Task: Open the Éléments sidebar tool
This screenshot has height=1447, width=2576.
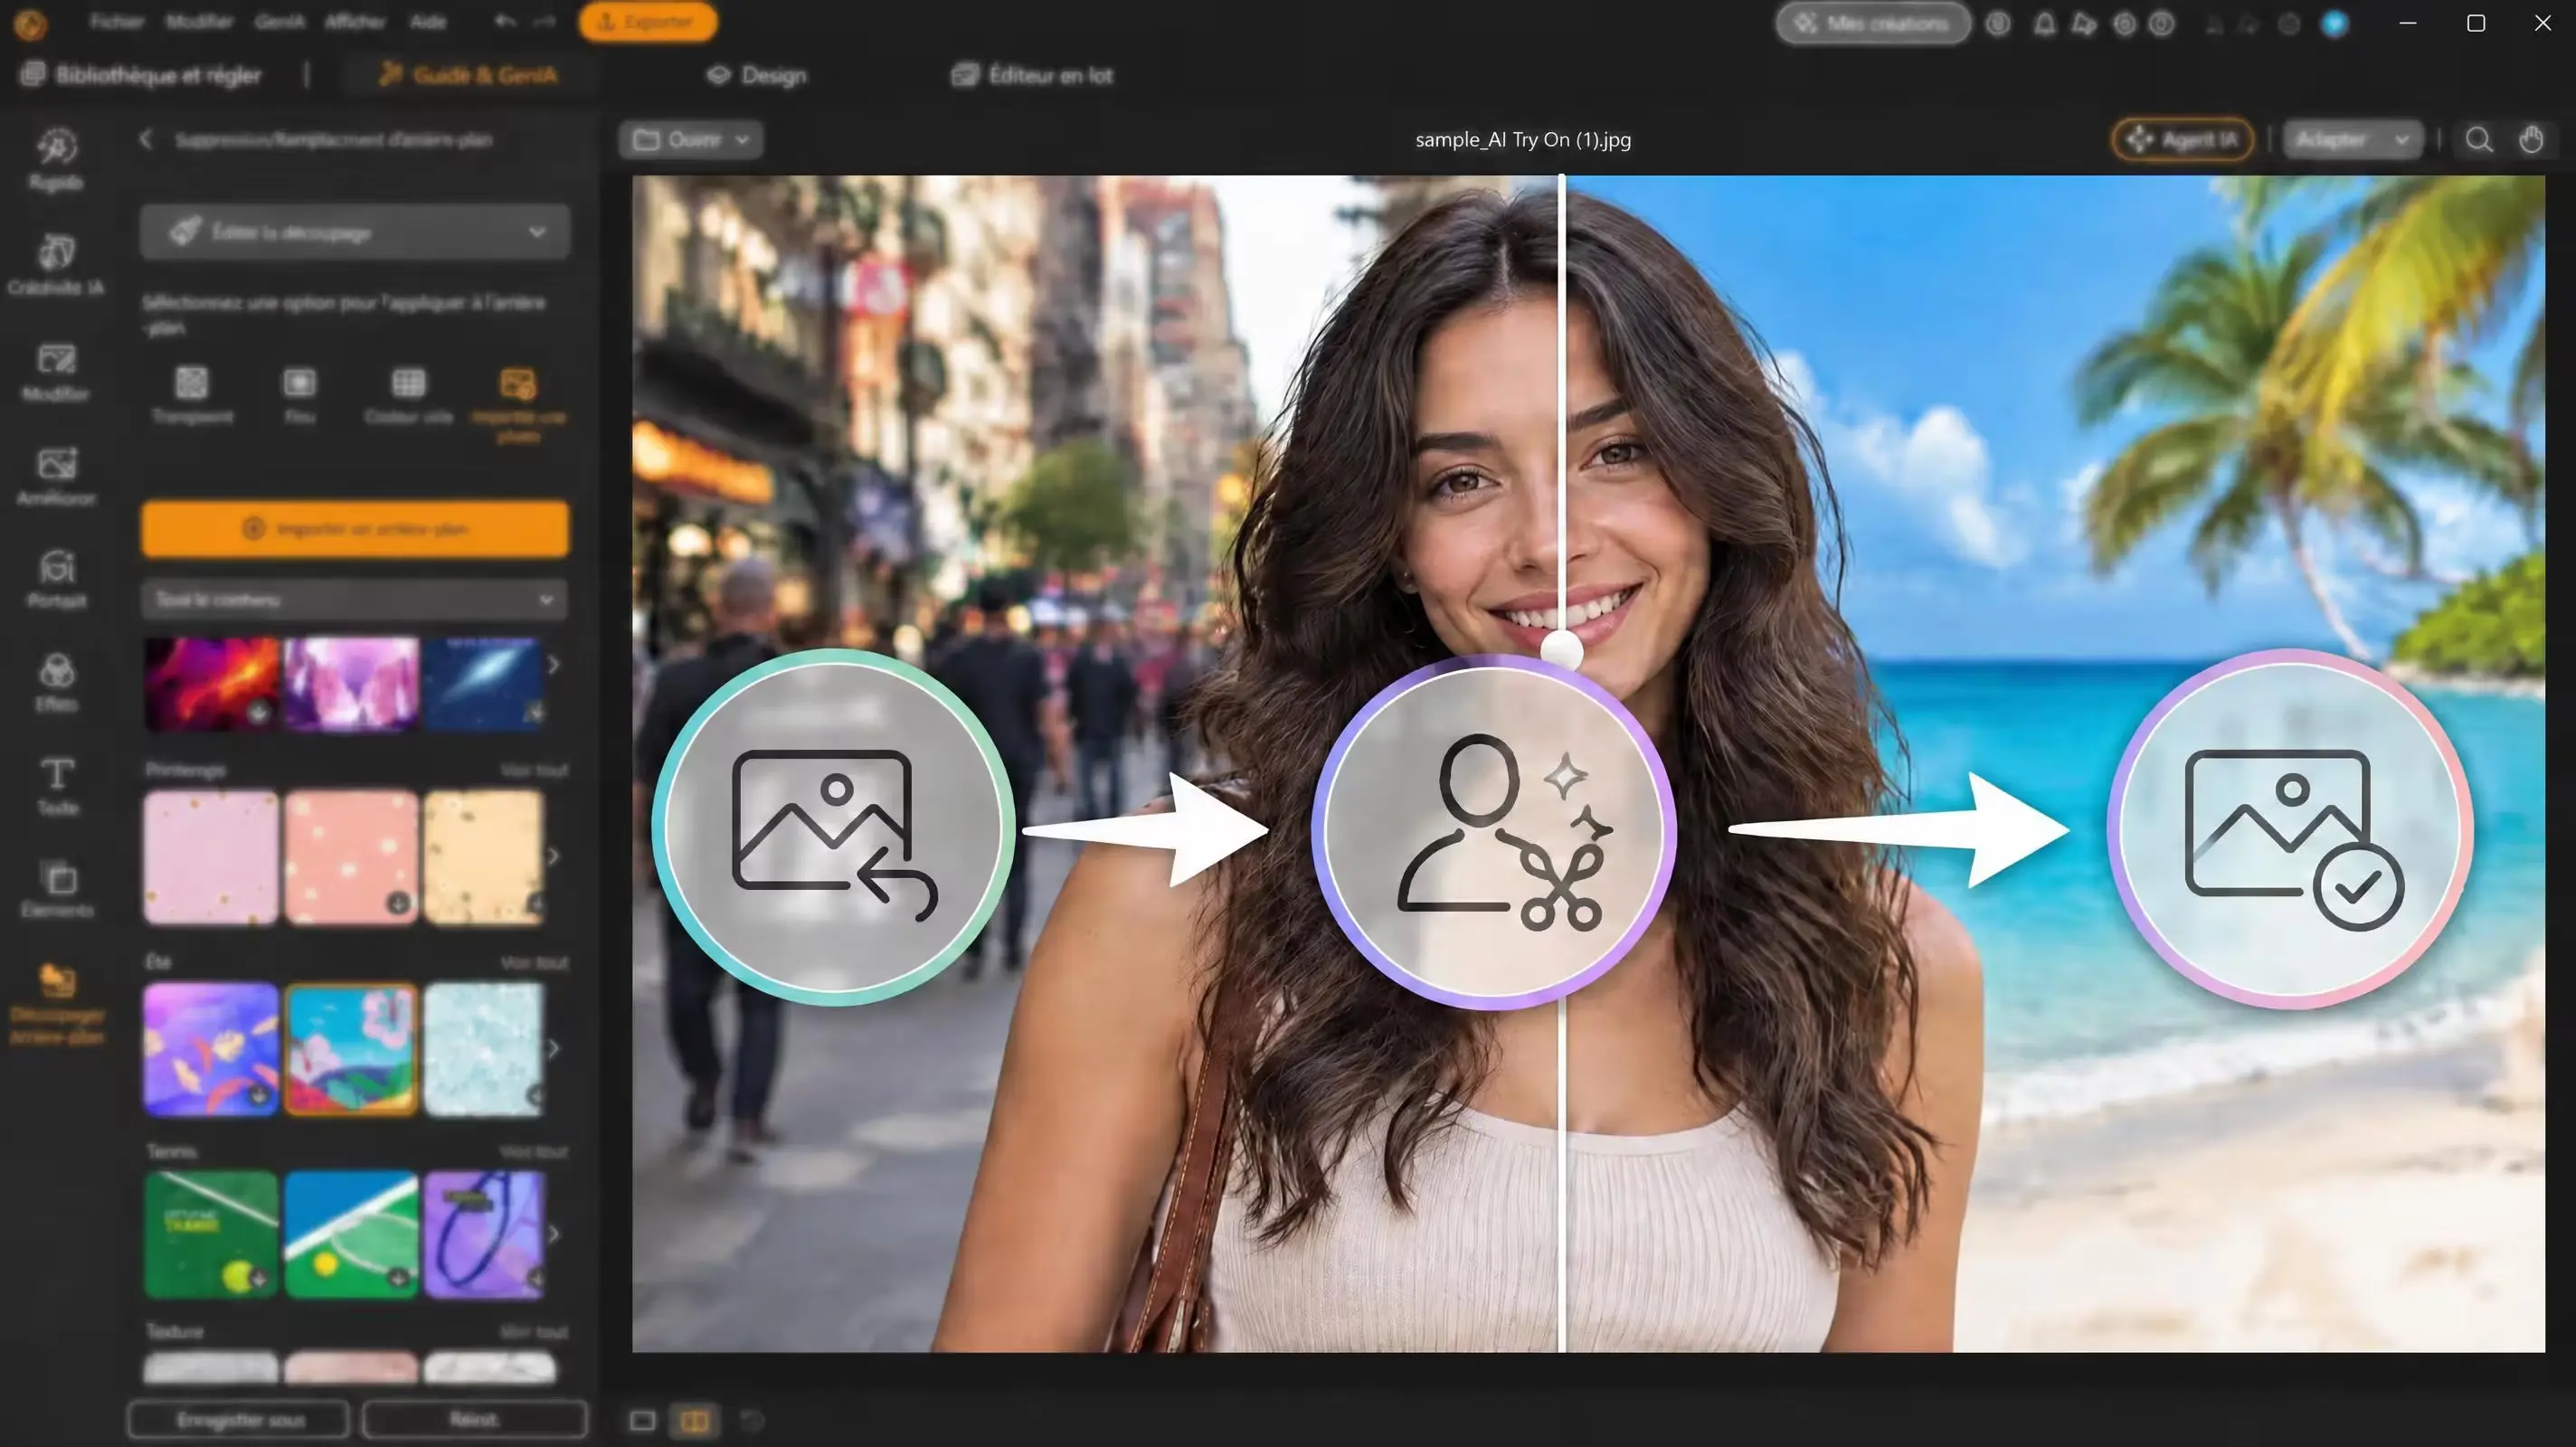Action: point(56,889)
